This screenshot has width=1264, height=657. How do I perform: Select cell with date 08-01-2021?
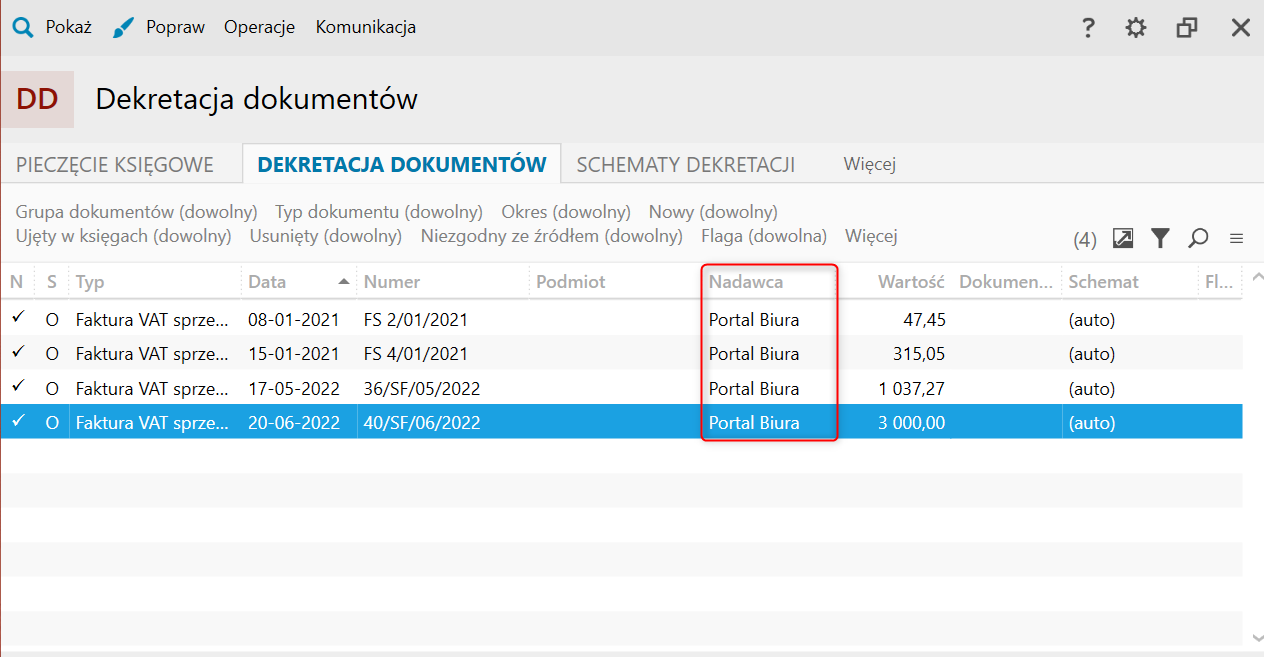click(x=294, y=320)
